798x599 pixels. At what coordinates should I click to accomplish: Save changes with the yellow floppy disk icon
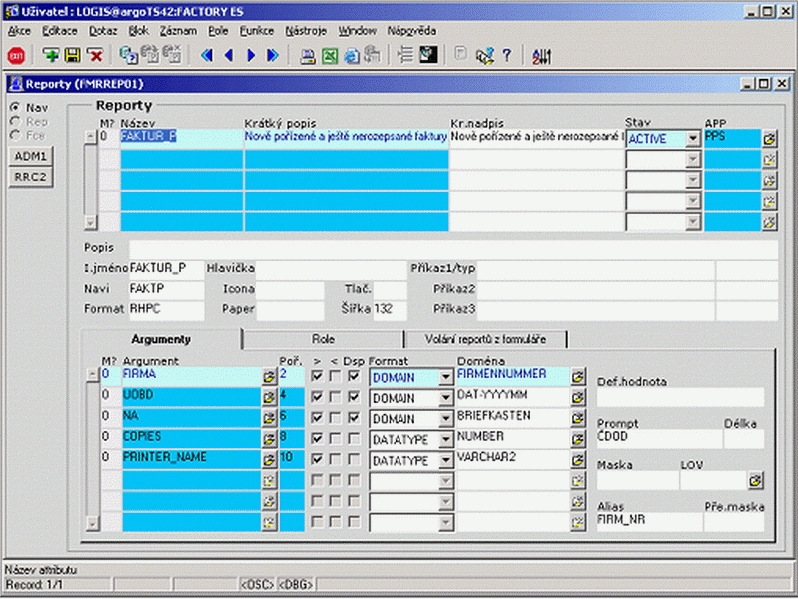[72, 55]
